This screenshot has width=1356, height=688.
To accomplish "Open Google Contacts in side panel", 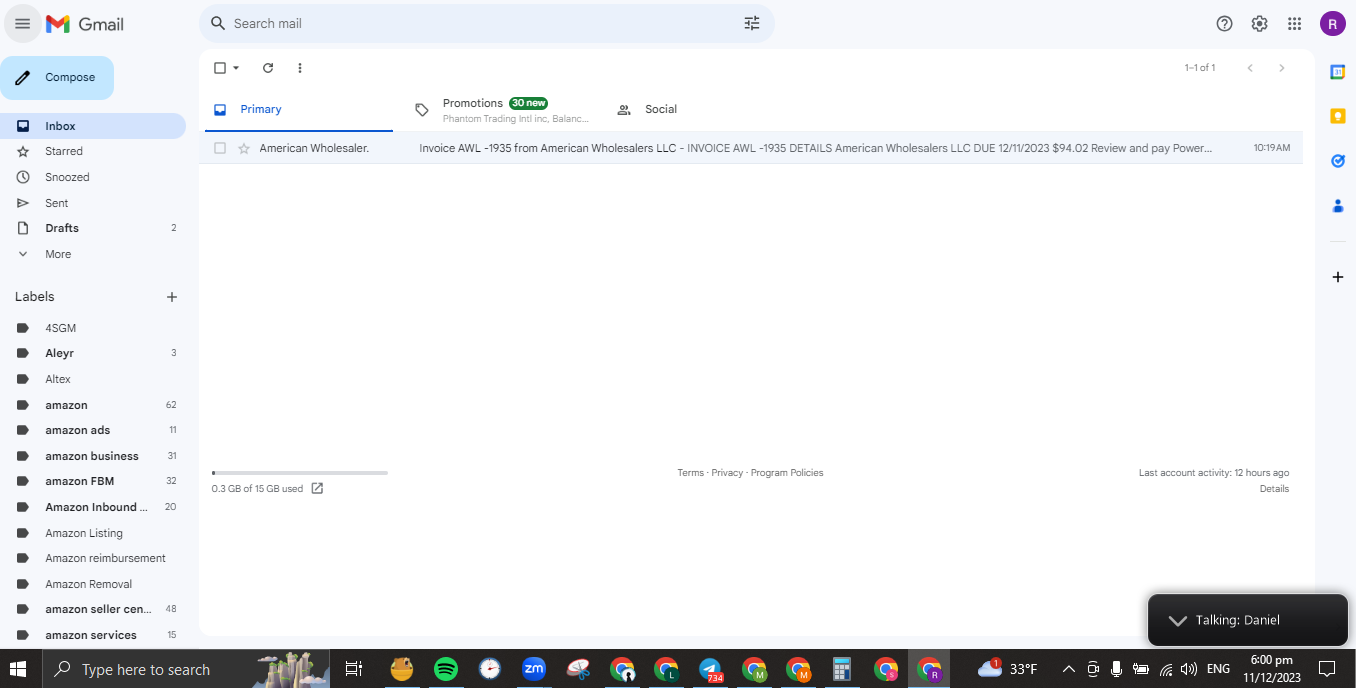I will (x=1337, y=206).
